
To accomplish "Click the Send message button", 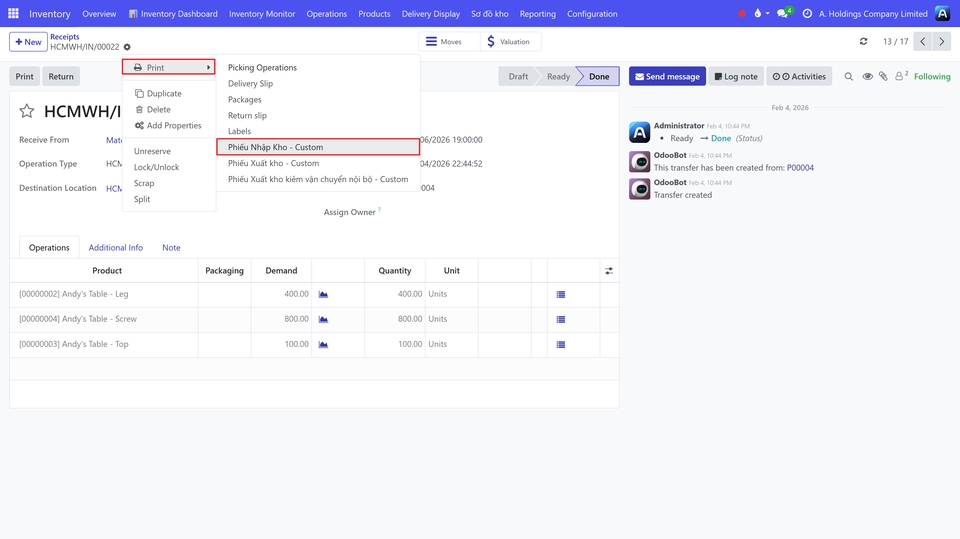I will pyautogui.click(x=667, y=76).
